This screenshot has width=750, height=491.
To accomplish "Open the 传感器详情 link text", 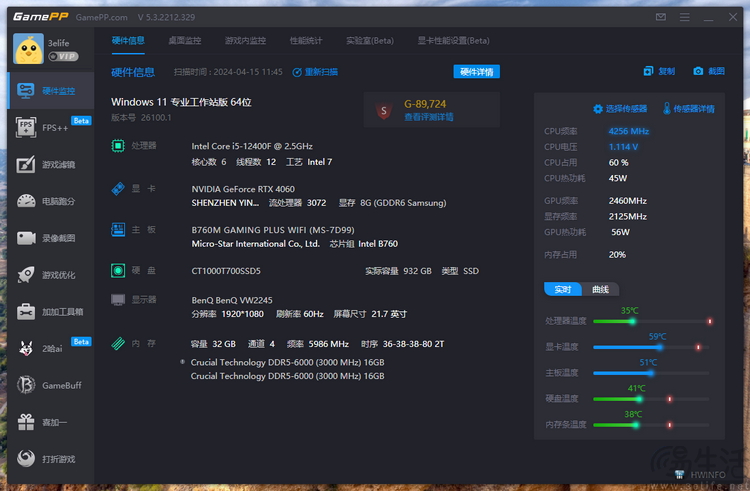I will click(x=694, y=109).
